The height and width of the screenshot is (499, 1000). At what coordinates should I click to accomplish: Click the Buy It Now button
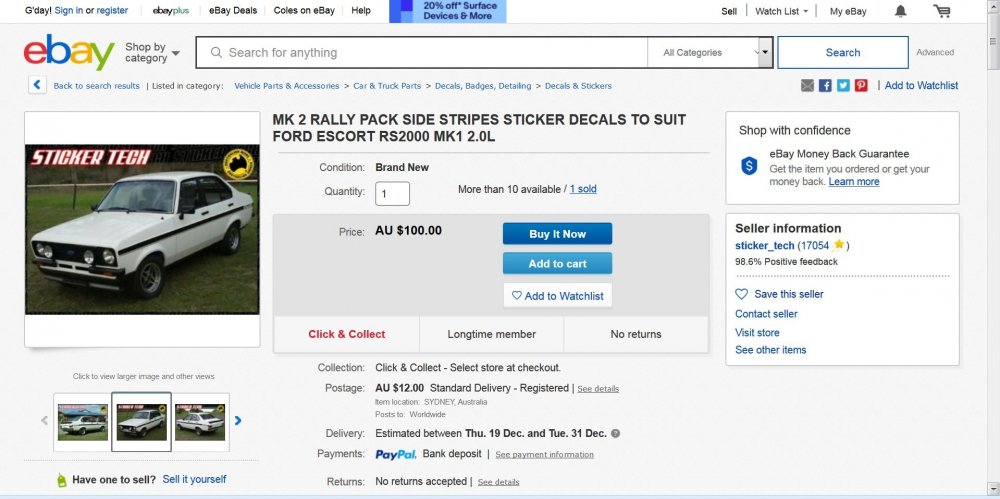point(557,234)
